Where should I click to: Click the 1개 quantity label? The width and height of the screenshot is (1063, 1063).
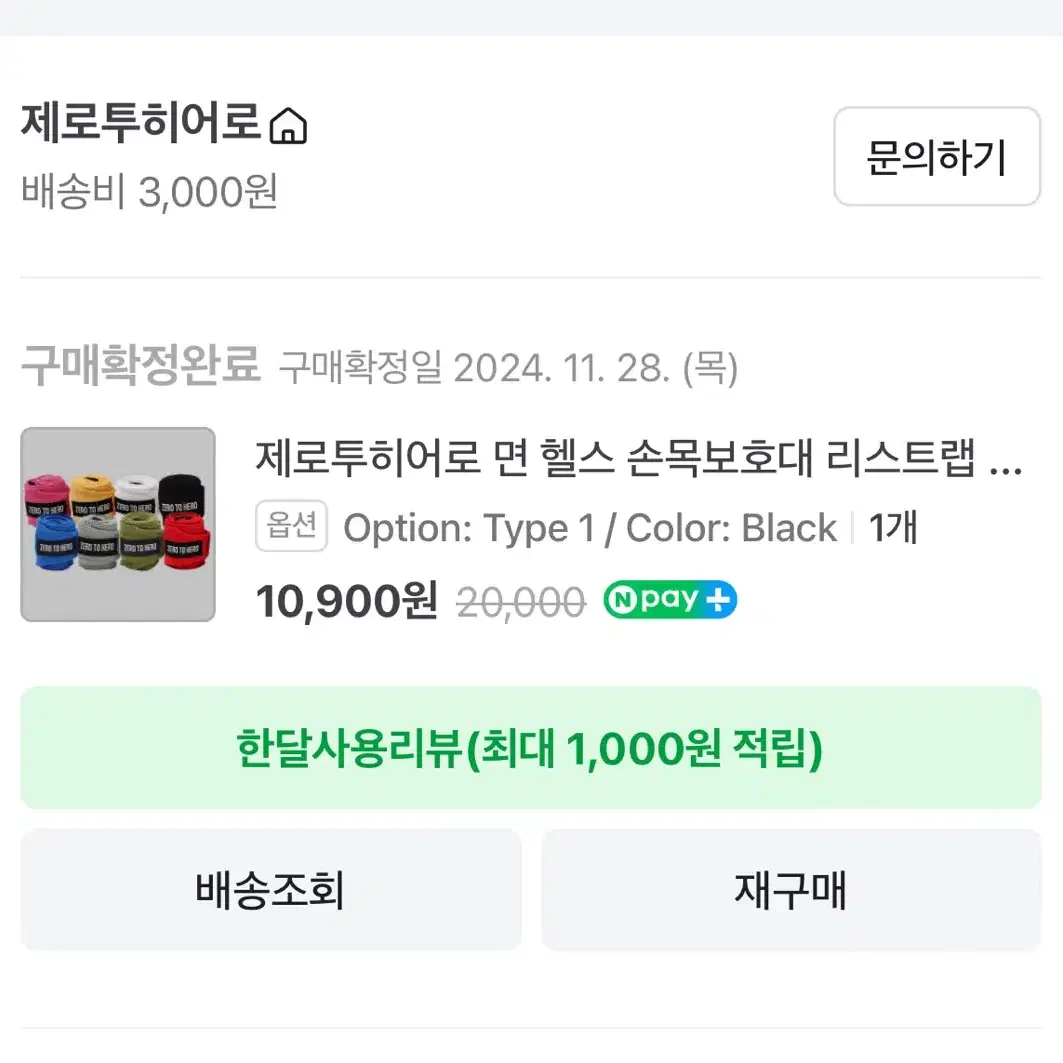point(894,527)
